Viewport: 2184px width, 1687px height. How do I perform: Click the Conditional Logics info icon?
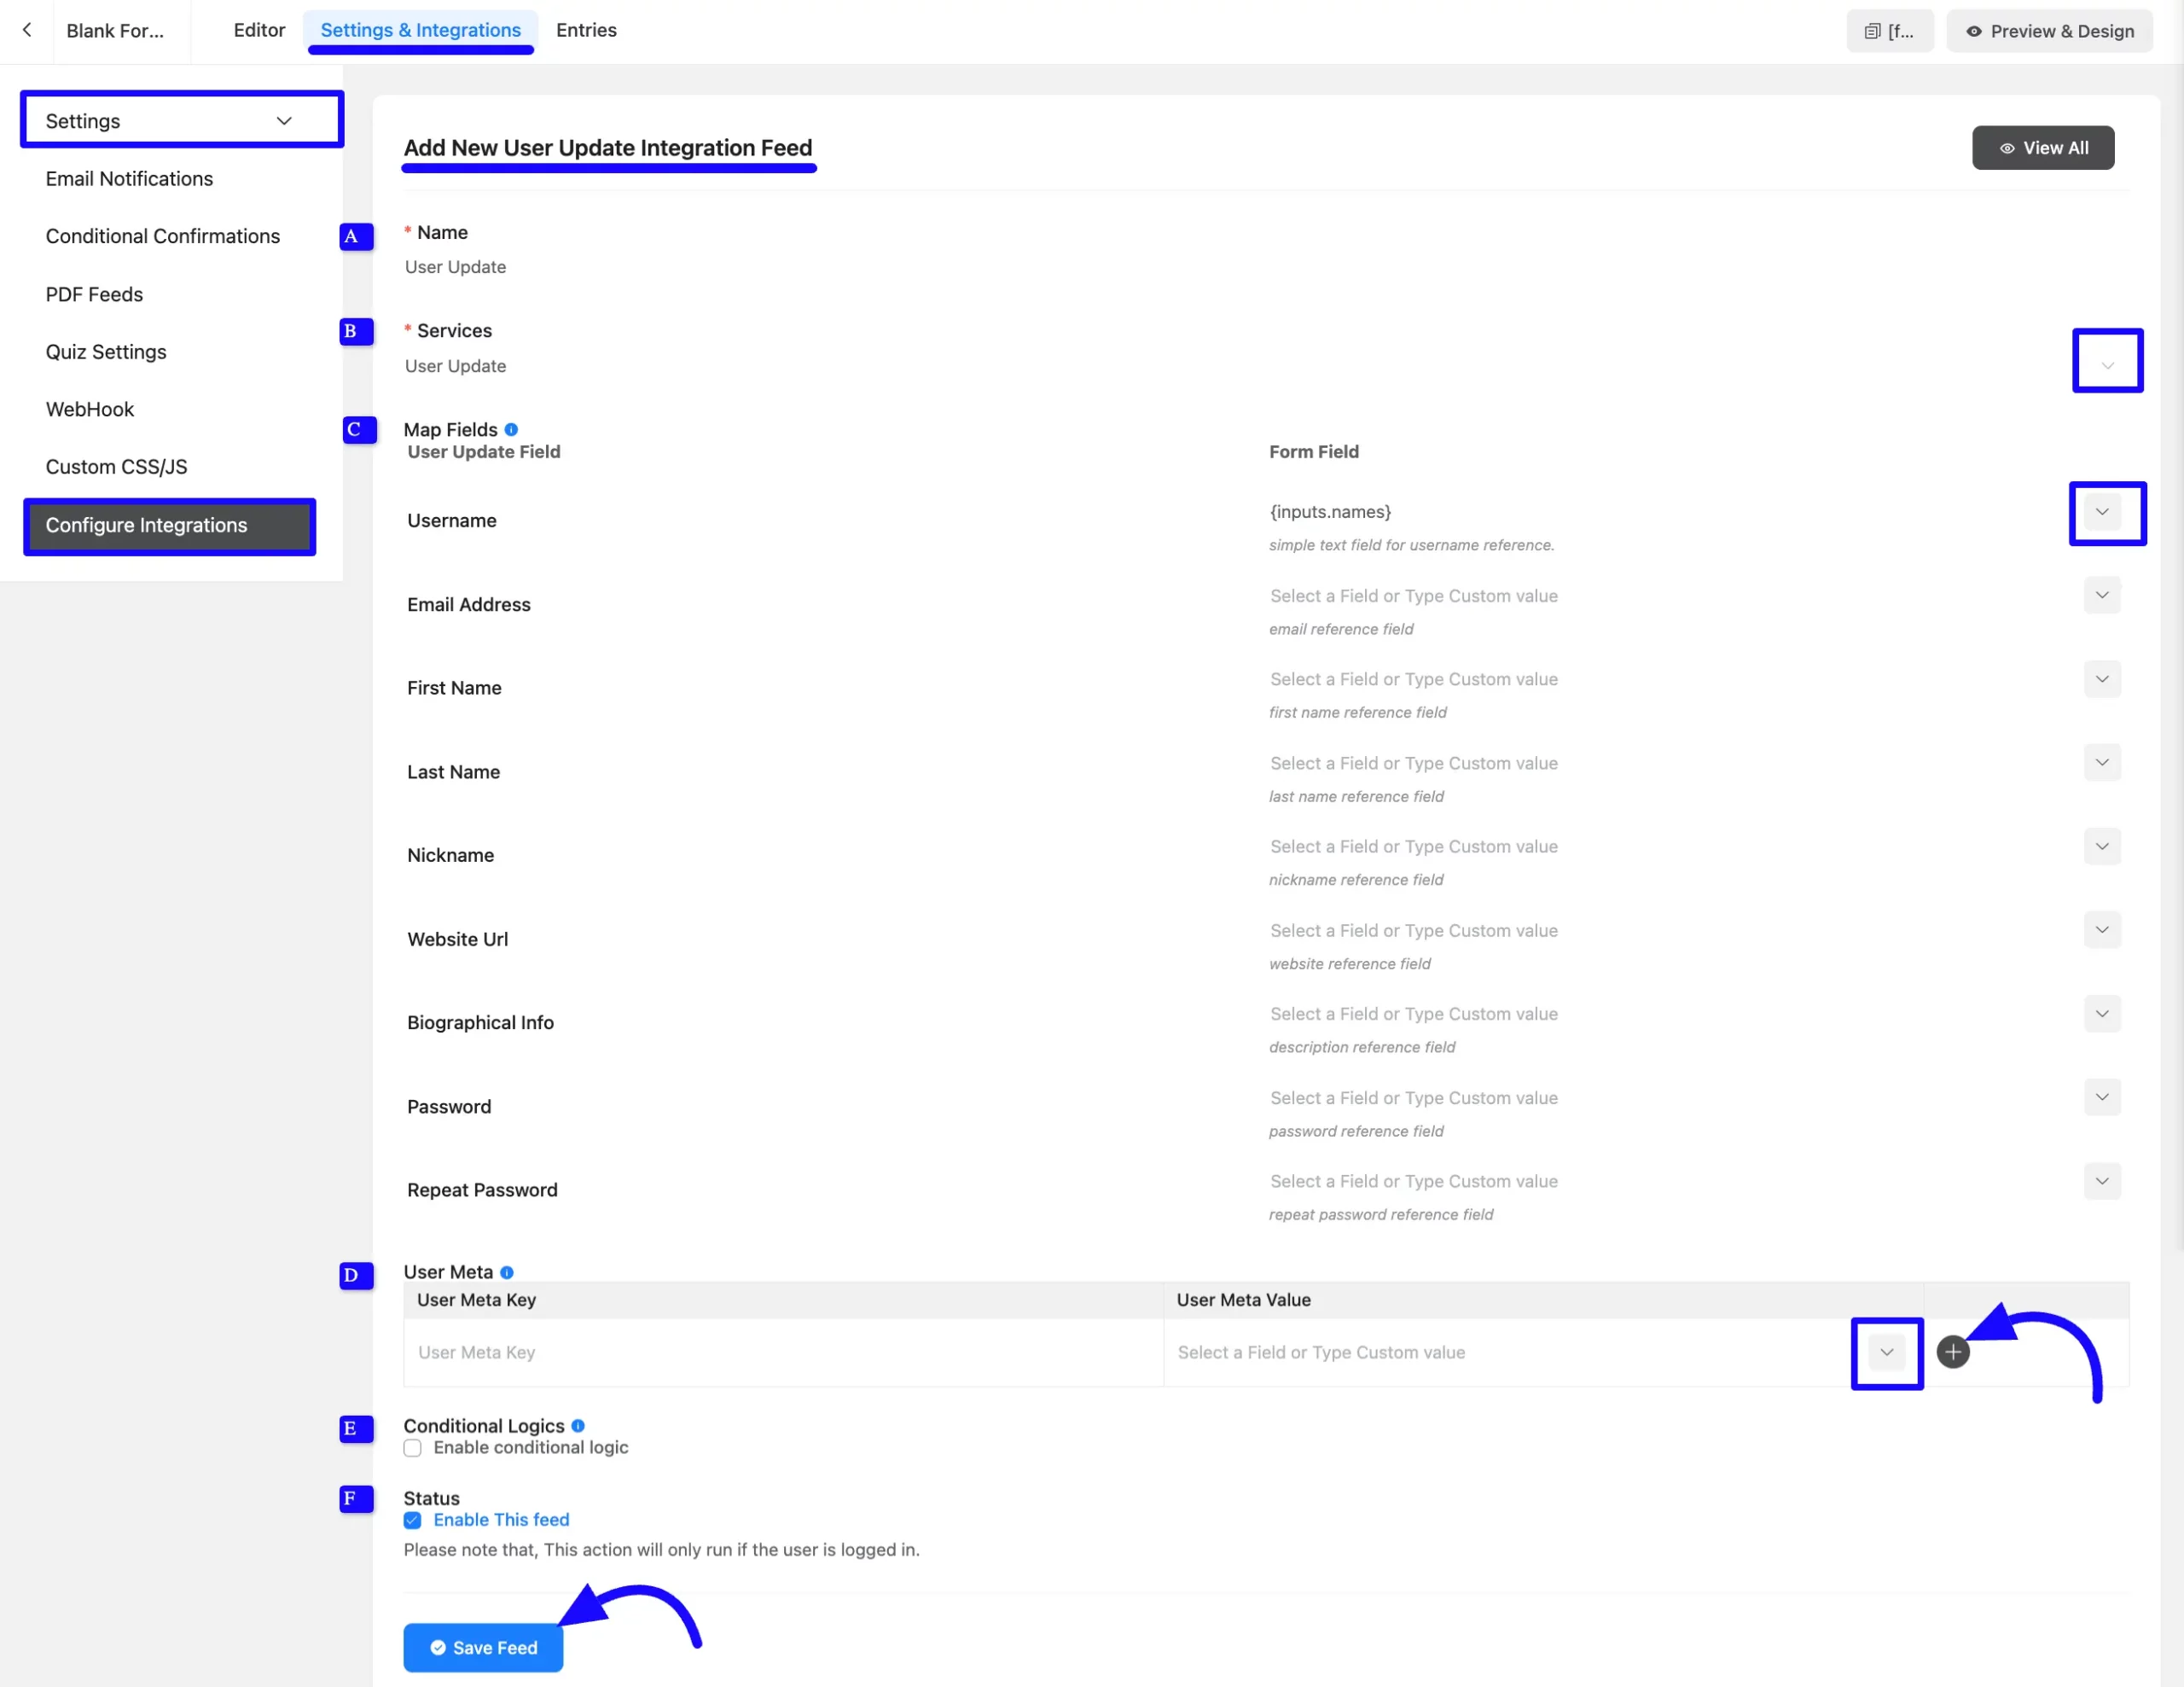[580, 1426]
